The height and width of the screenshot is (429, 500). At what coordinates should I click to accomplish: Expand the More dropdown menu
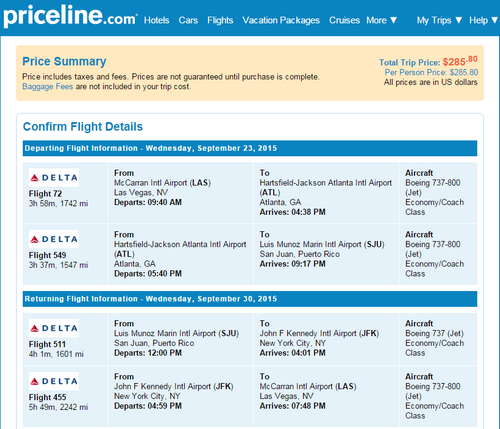(382, 20)
